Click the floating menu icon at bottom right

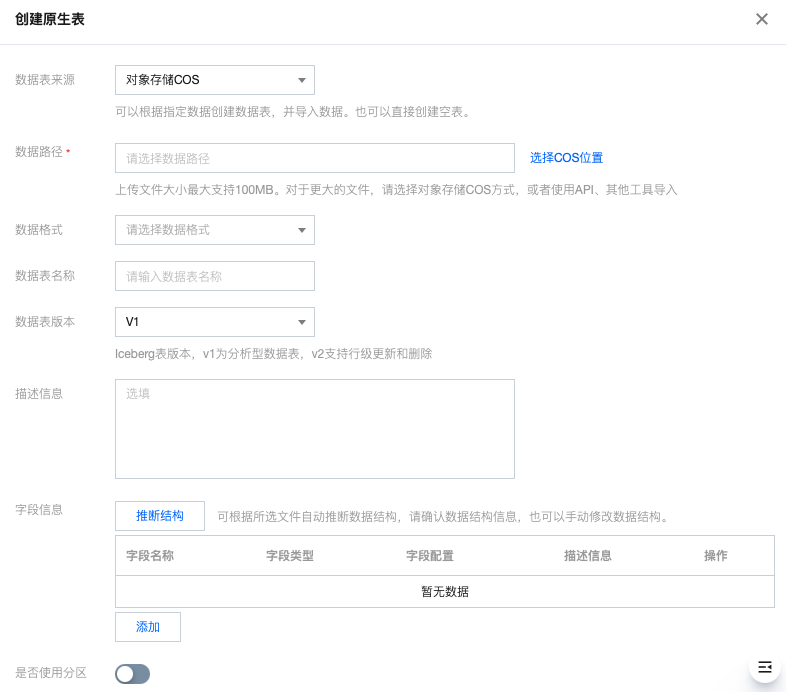pyautogui.click(x=765, y=667)
